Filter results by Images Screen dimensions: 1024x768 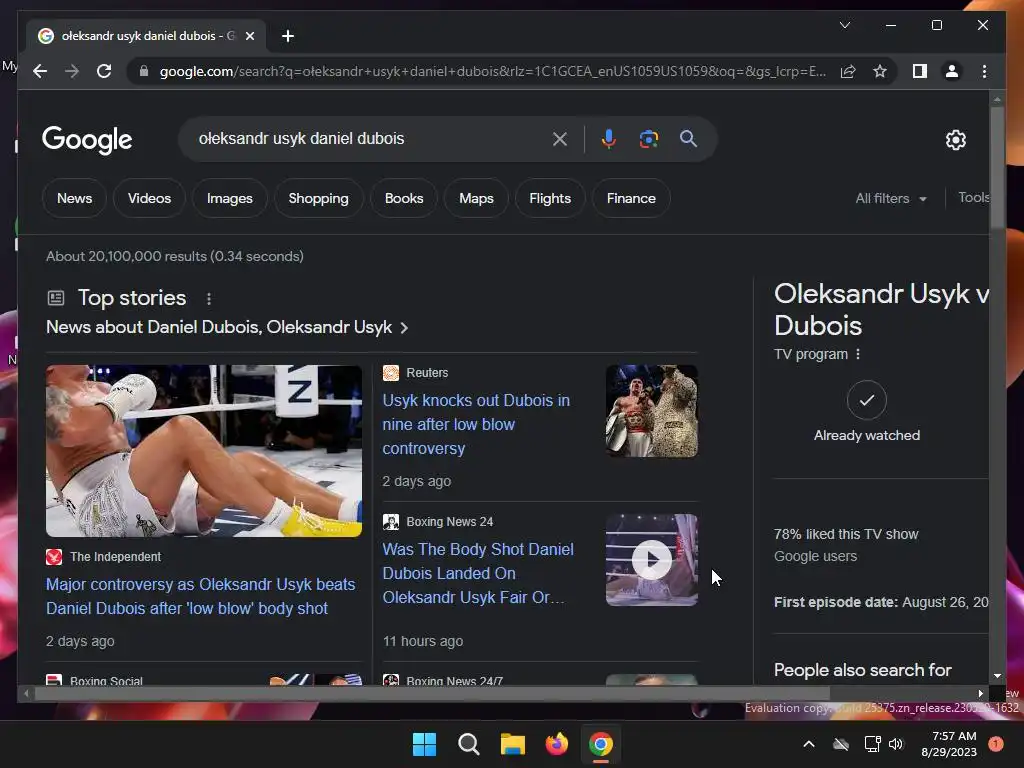230,199
